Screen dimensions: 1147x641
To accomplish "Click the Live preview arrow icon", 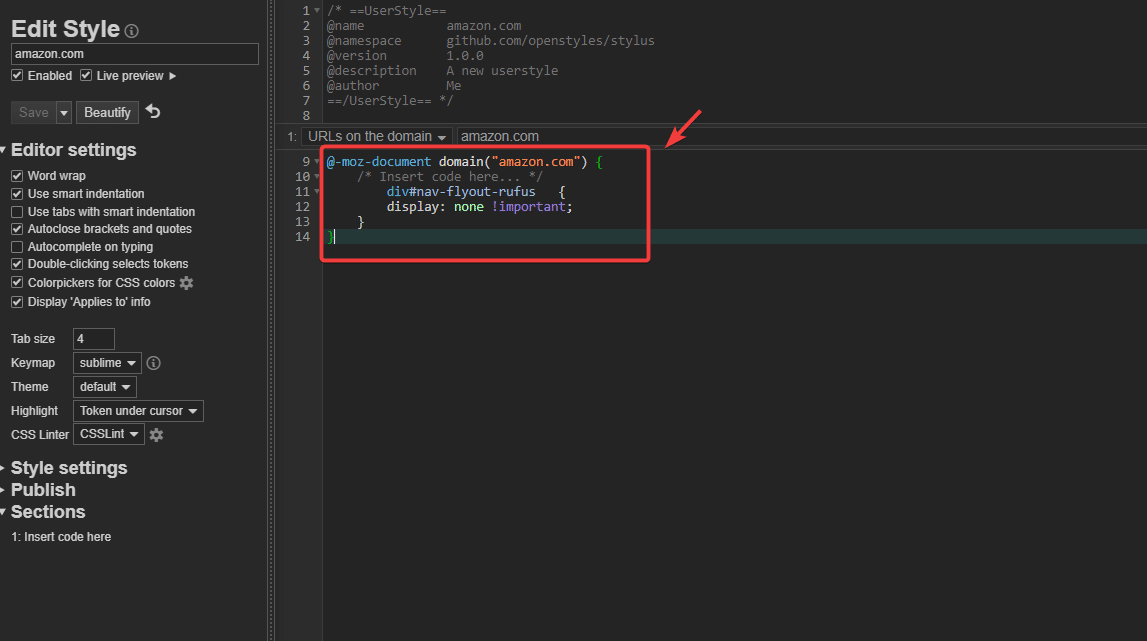I will click(173, 76).
